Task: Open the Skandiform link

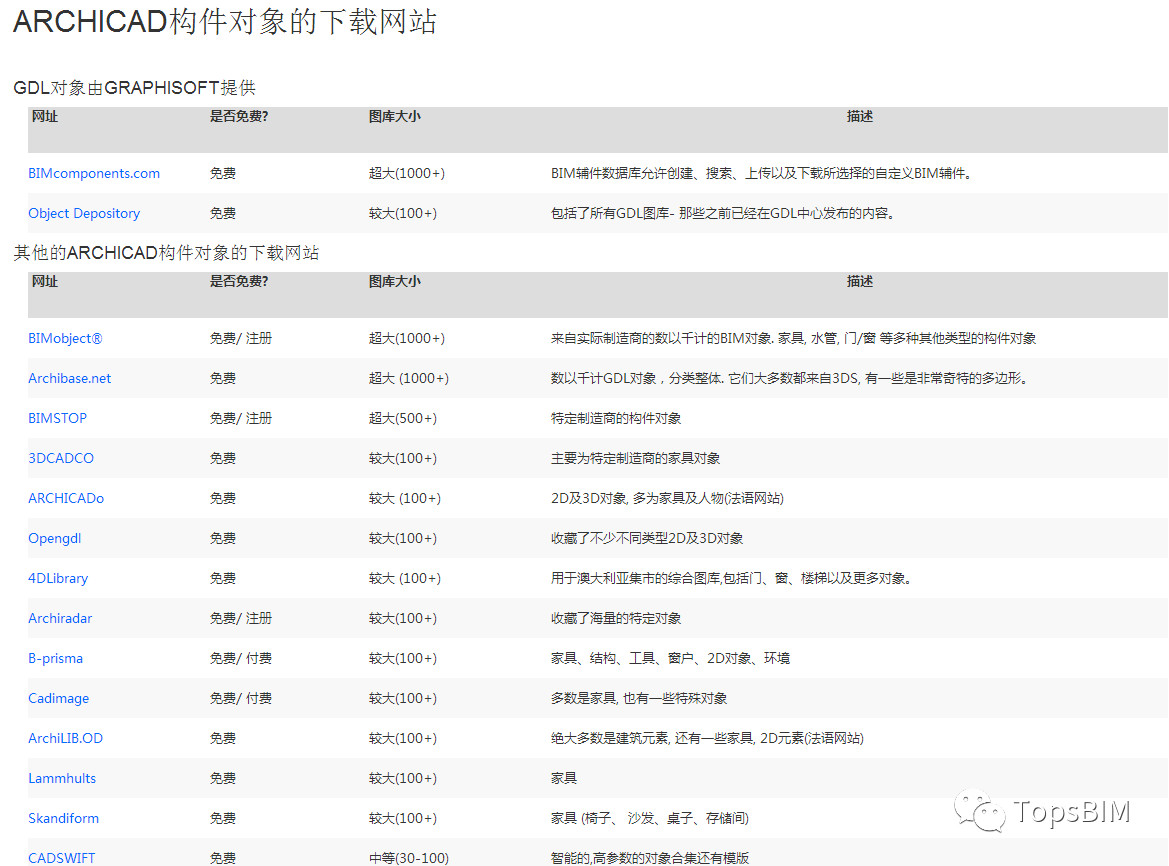Action: point(63,818)
